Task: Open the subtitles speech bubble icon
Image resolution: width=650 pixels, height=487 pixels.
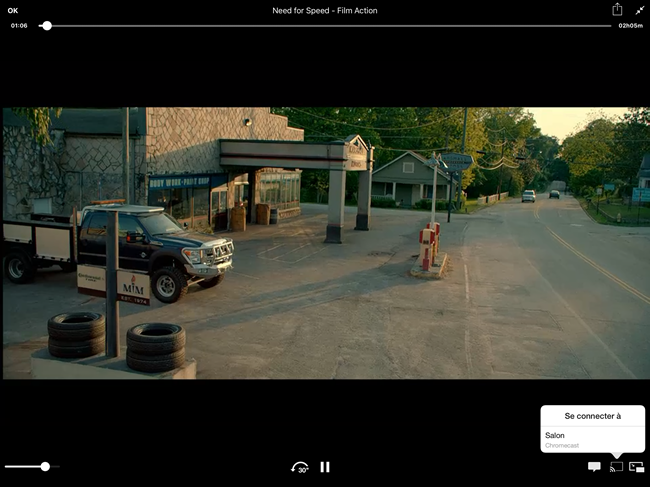Action: 594,467
